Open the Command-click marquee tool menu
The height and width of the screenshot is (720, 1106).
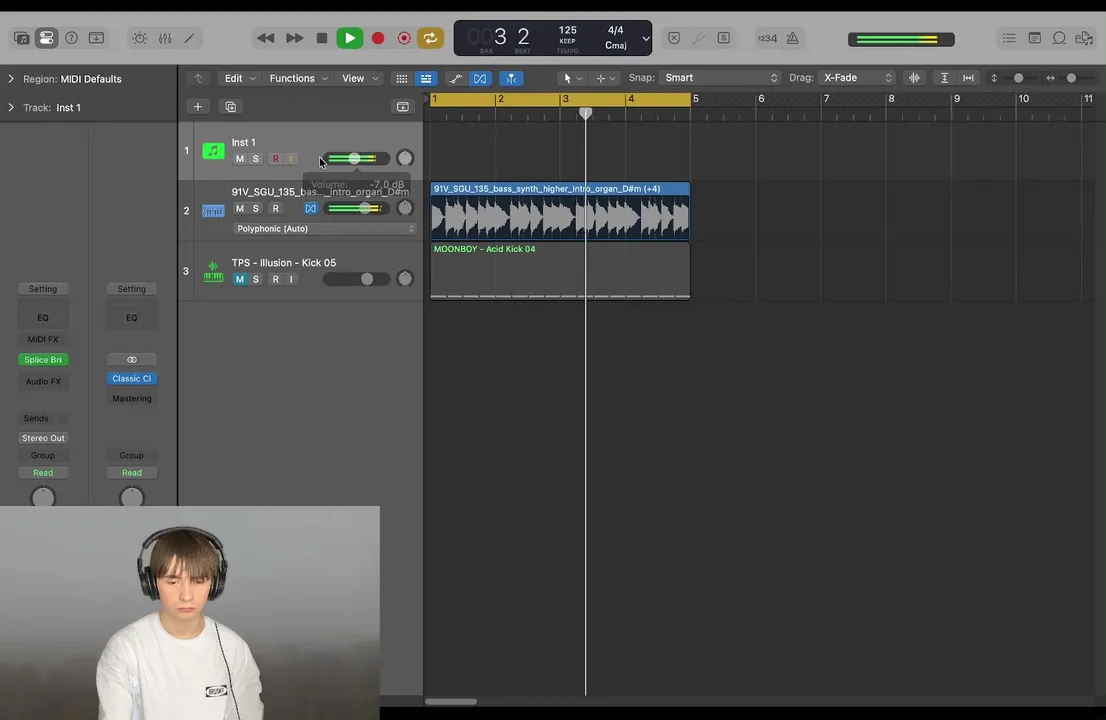(x=605, y=78)
